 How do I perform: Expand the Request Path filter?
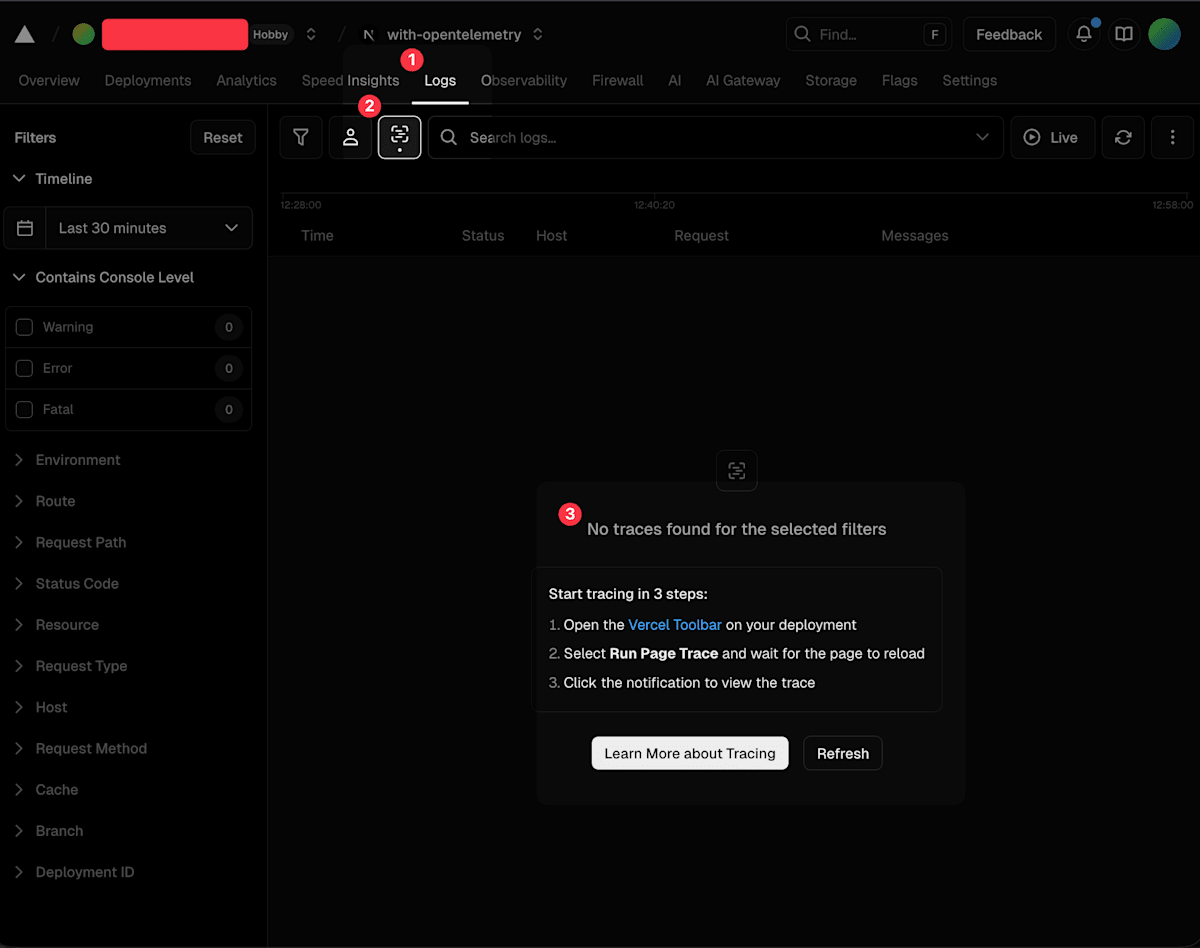(70, 542)
